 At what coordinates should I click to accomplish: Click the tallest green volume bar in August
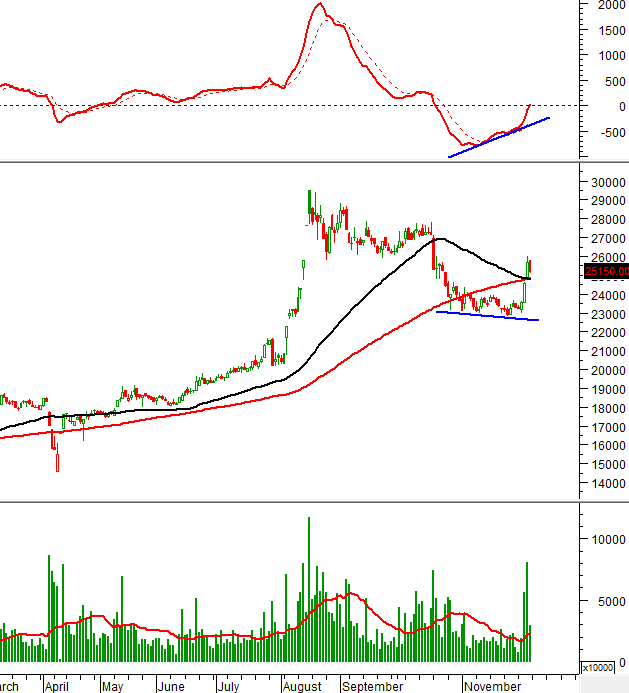click(309, 590)
